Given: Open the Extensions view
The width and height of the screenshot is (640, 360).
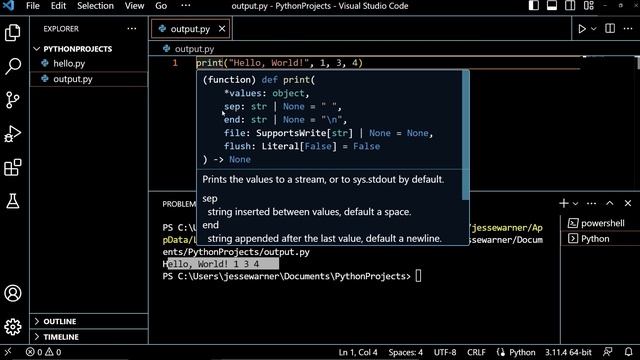Looking at the screenshot, I should 13,167.
